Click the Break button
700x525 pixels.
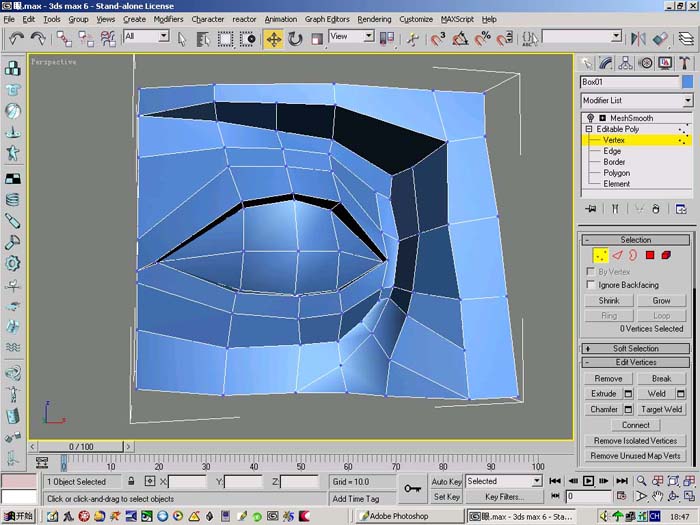(x=661, y=379)
